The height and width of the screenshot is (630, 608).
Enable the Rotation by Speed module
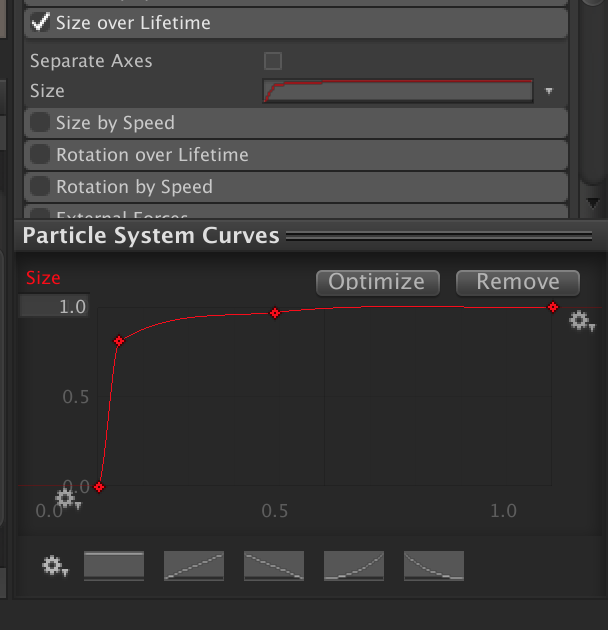(40, 186)
